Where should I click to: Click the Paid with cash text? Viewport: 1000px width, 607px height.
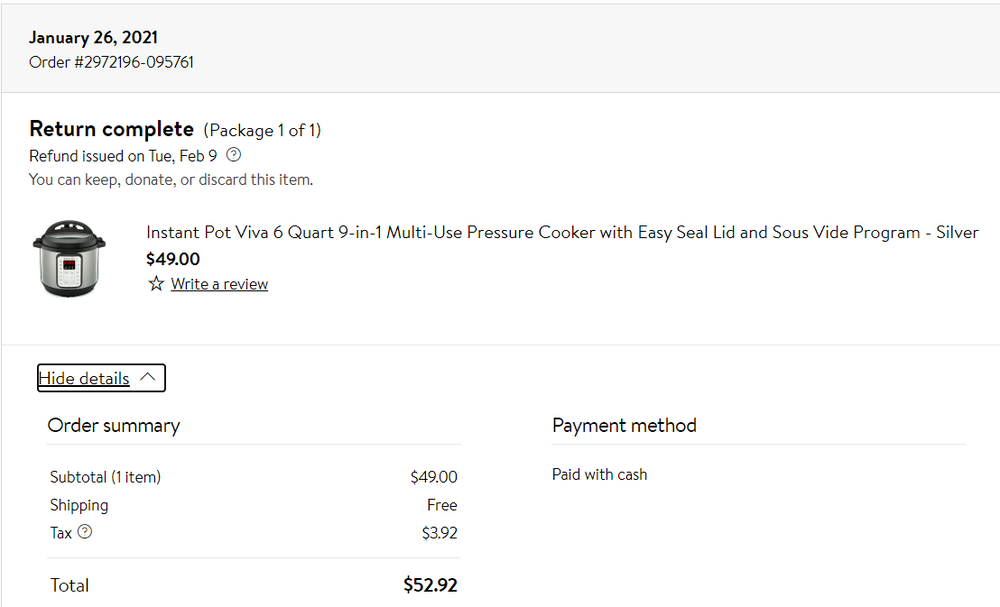(x=599, y=474)
